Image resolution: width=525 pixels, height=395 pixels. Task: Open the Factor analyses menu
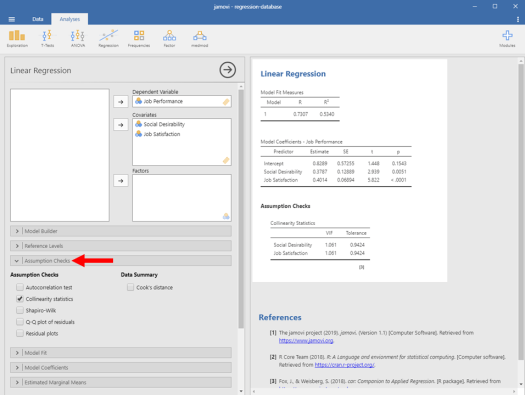click(169, 38)
